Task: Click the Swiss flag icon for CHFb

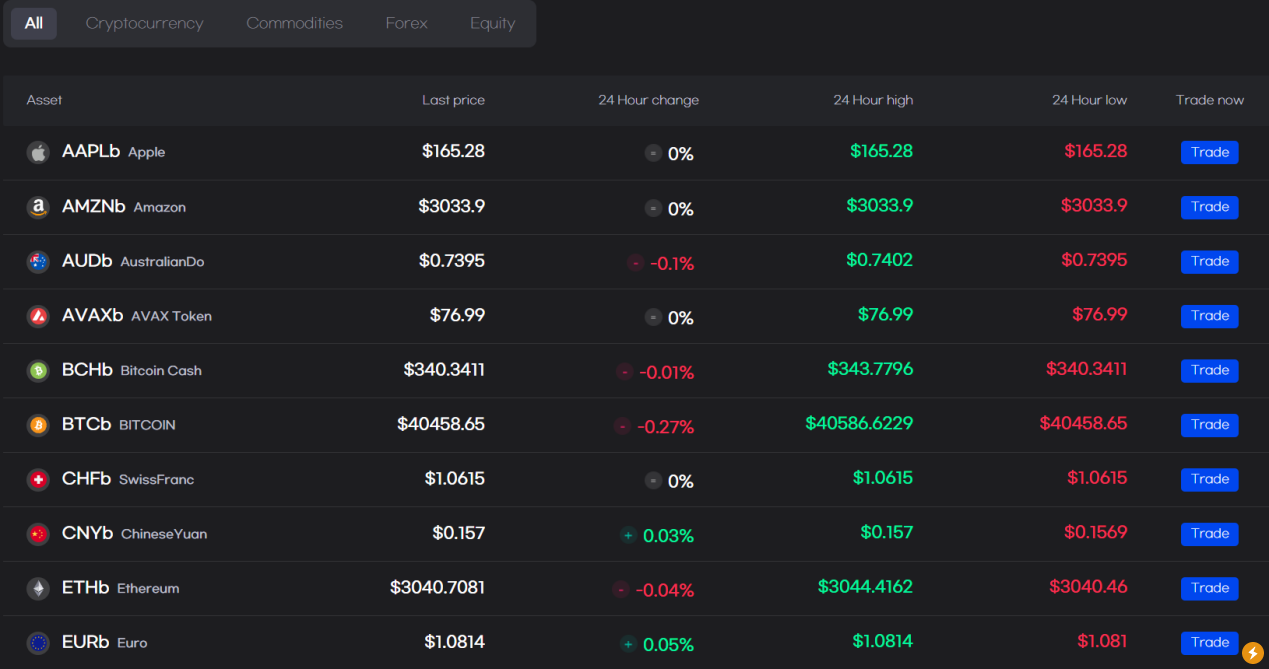Action: 38,480
